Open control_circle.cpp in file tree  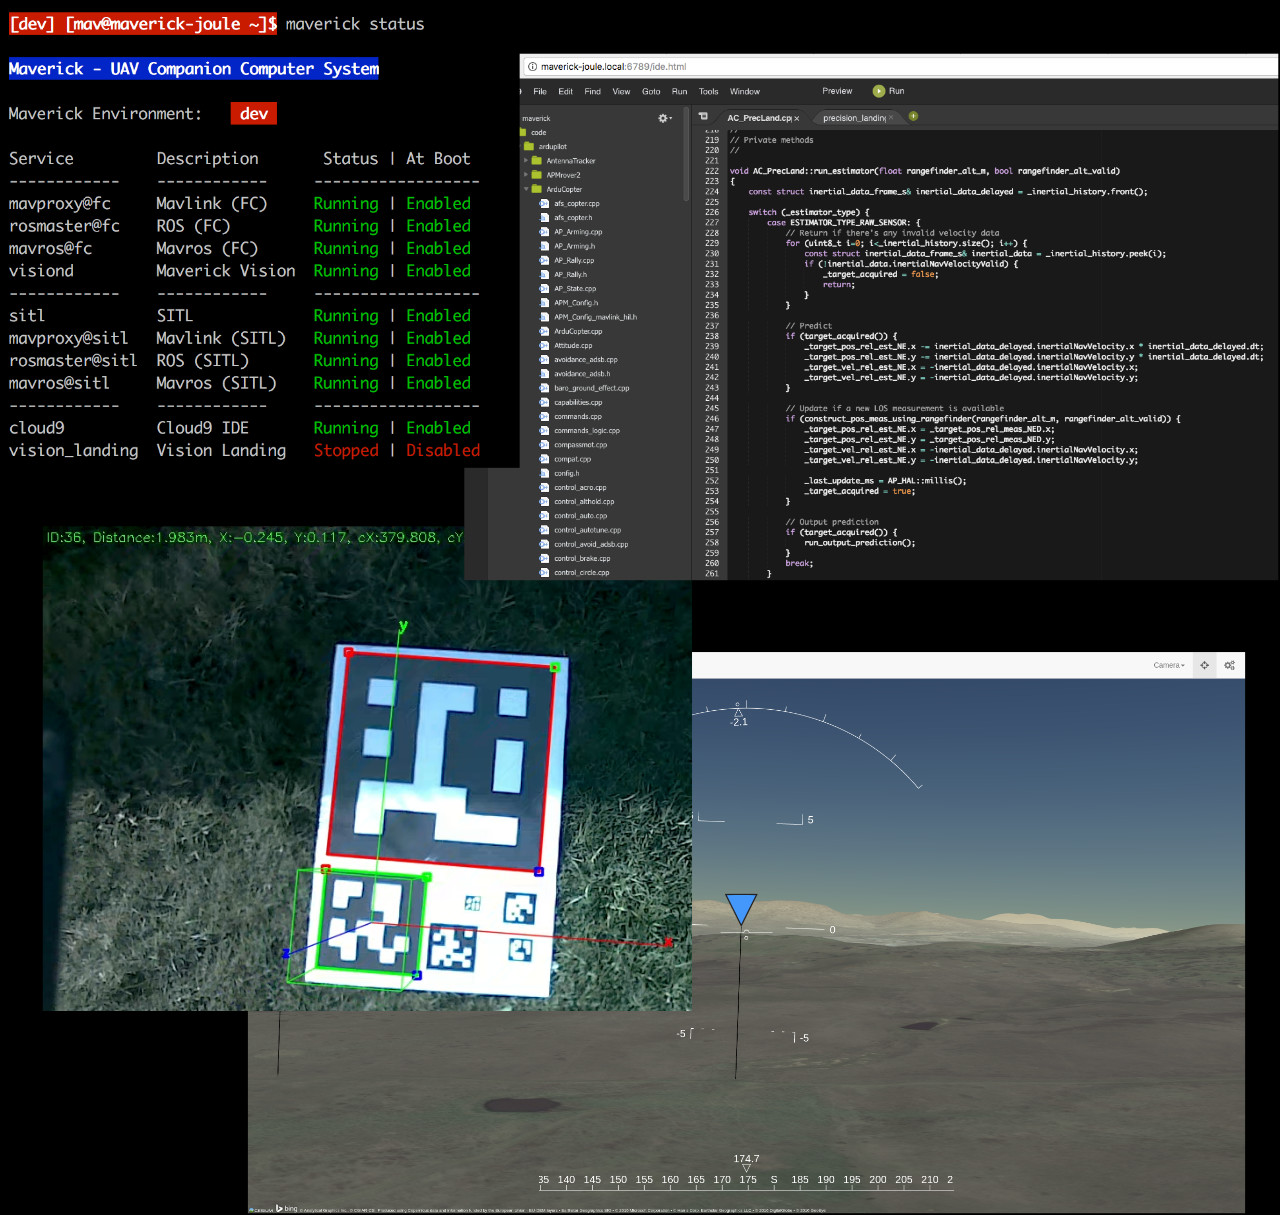[581, 573]
